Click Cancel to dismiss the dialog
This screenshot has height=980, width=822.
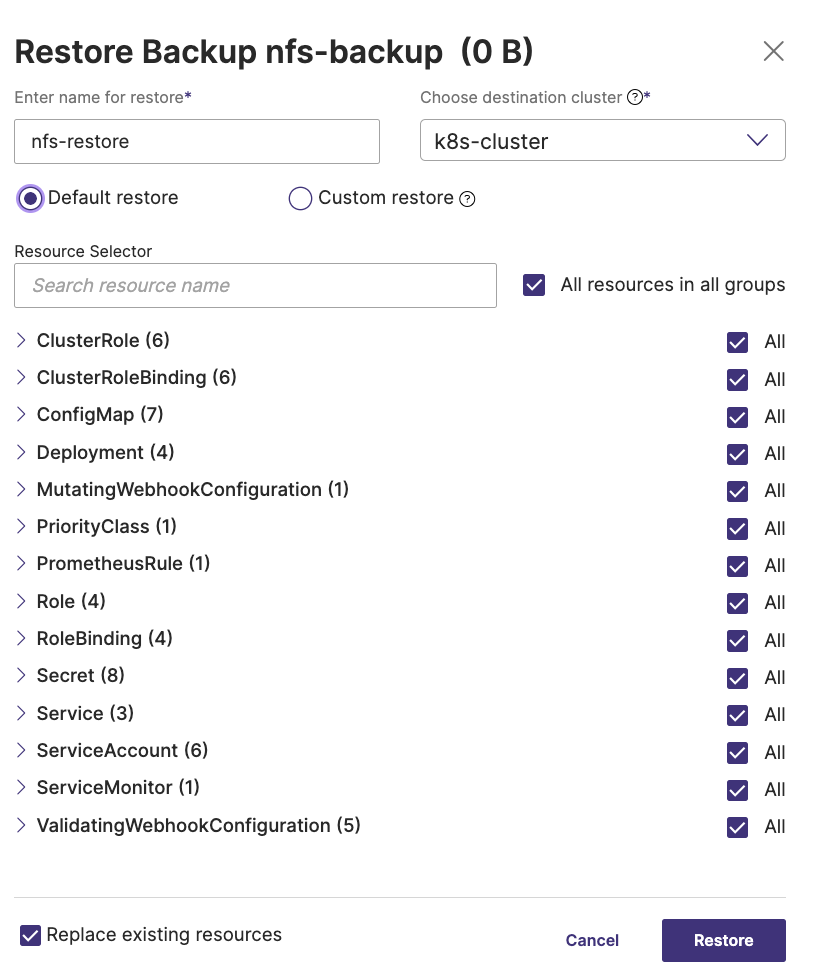click(x=592, y=940)
